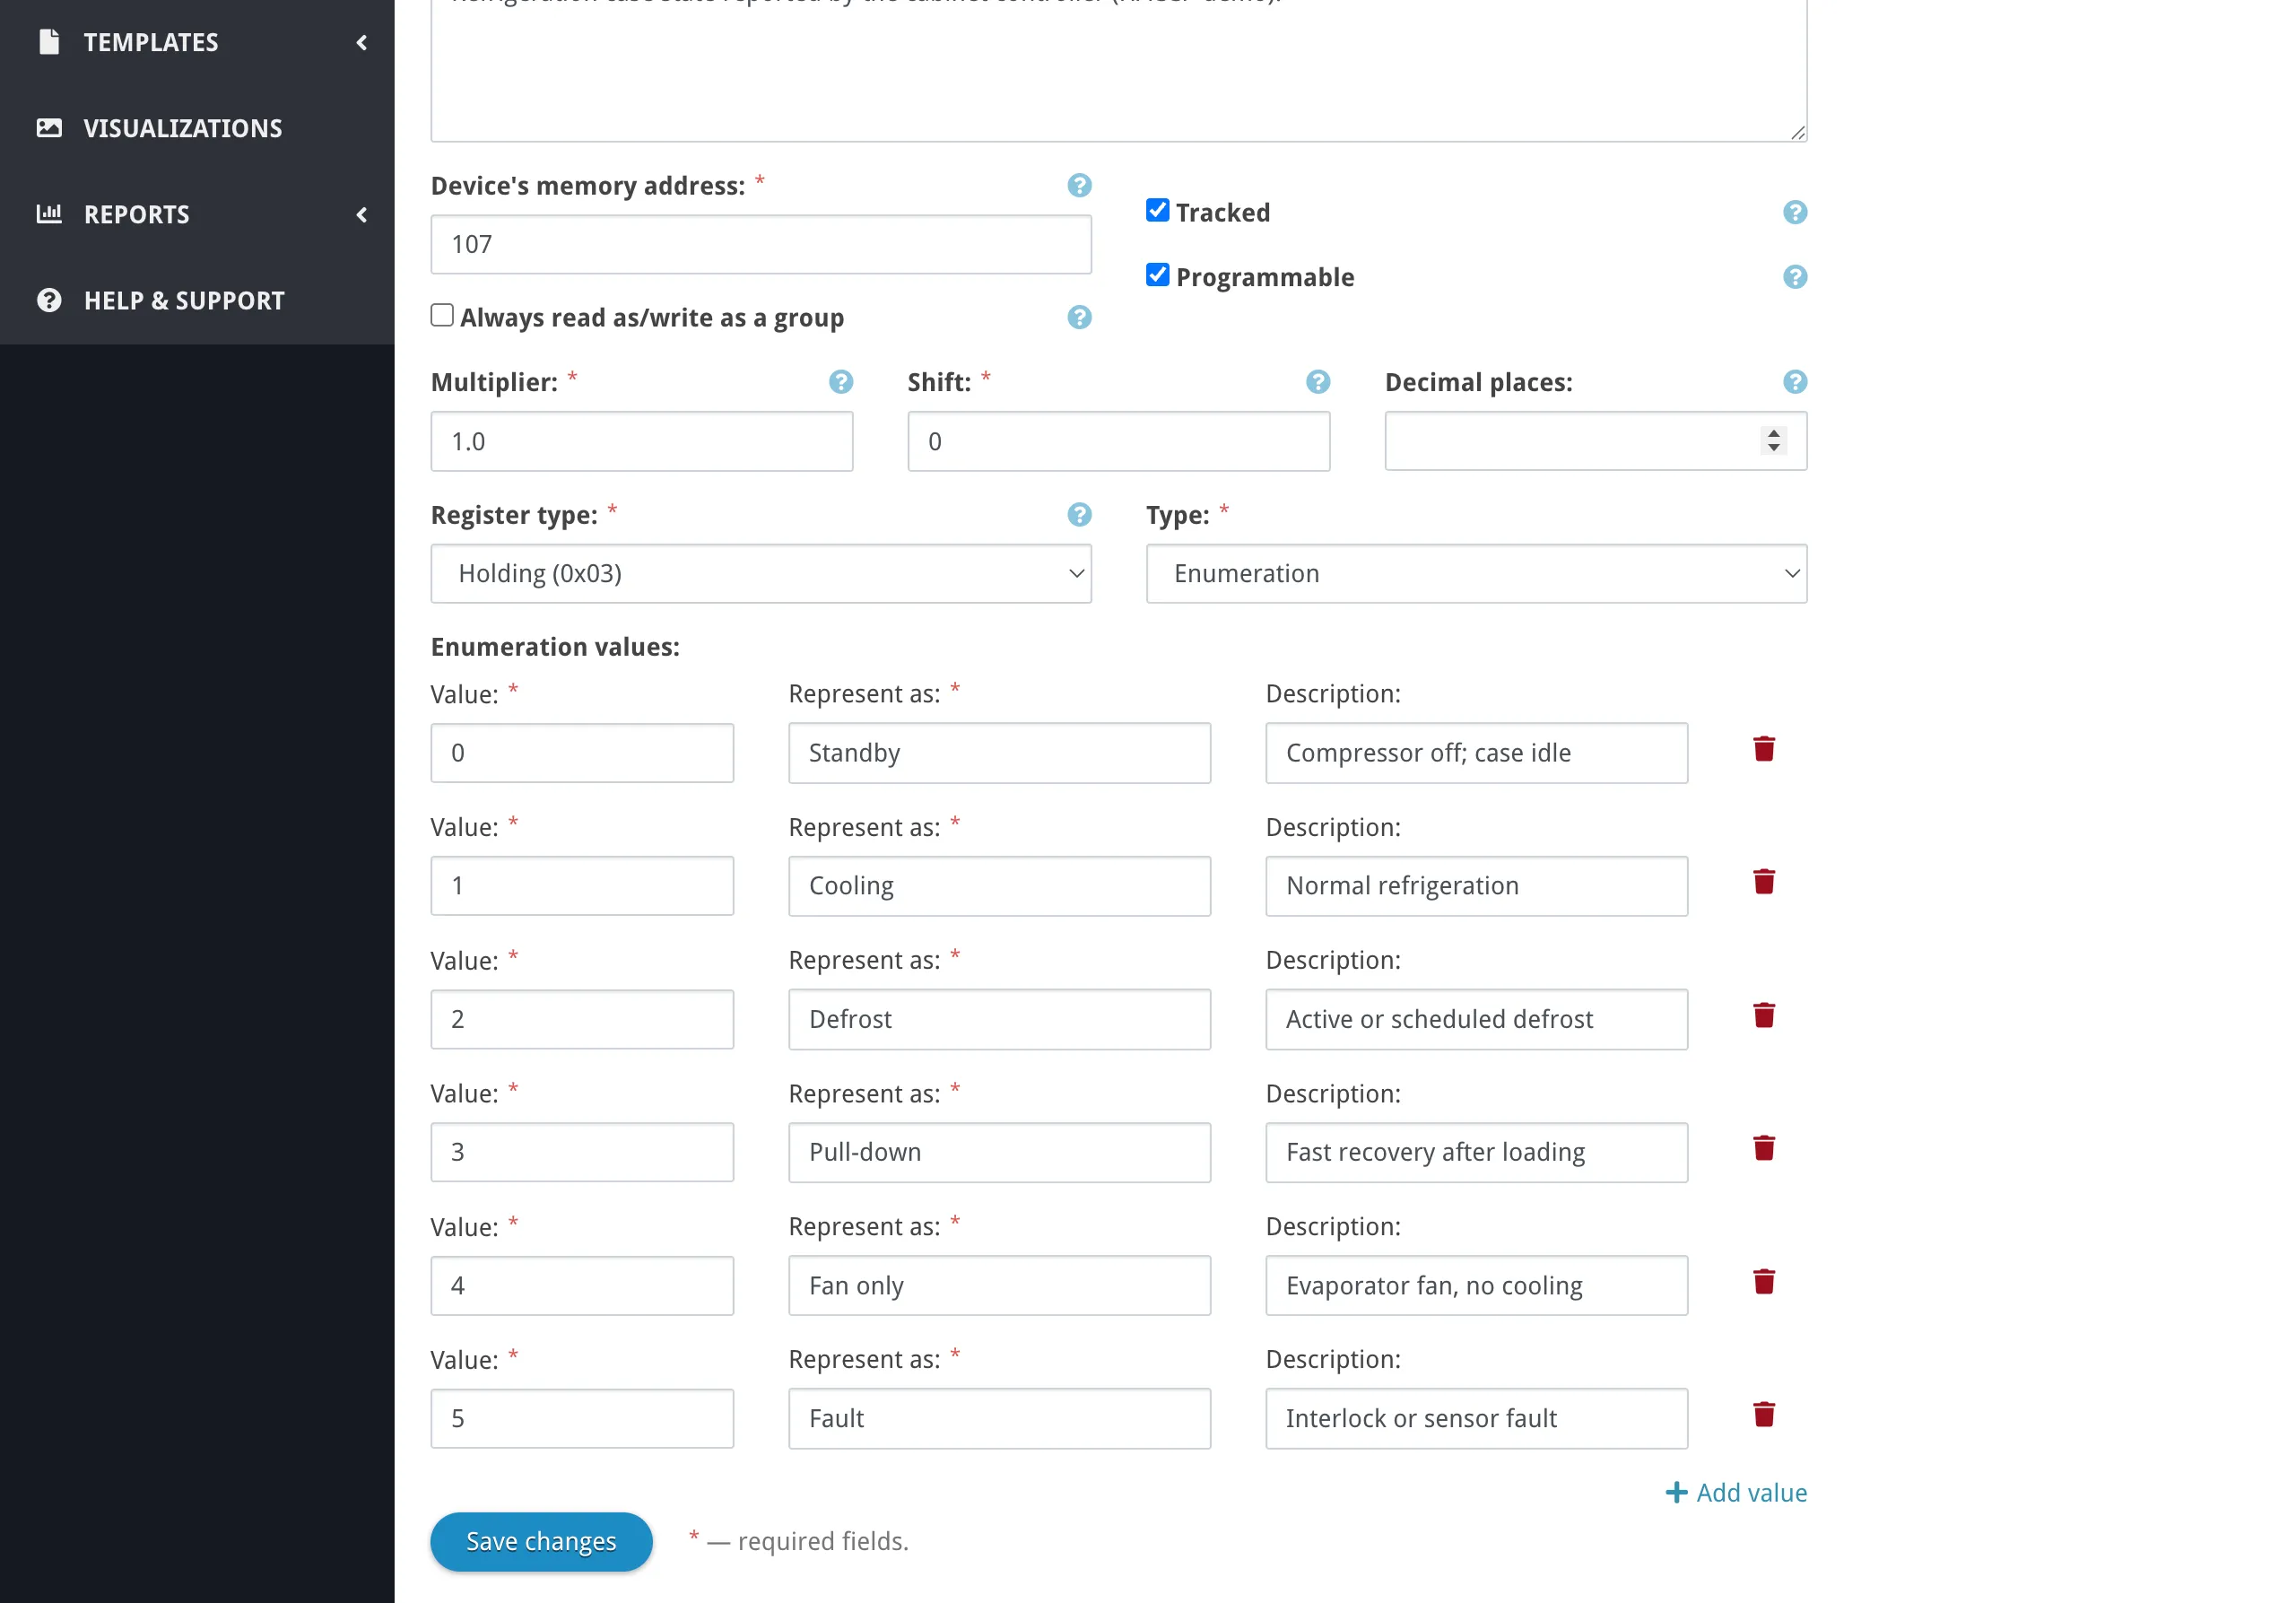Click the Templates file icon in sidebar
This screenshot has height=1603, width=2296.
[x=49, y=42]
